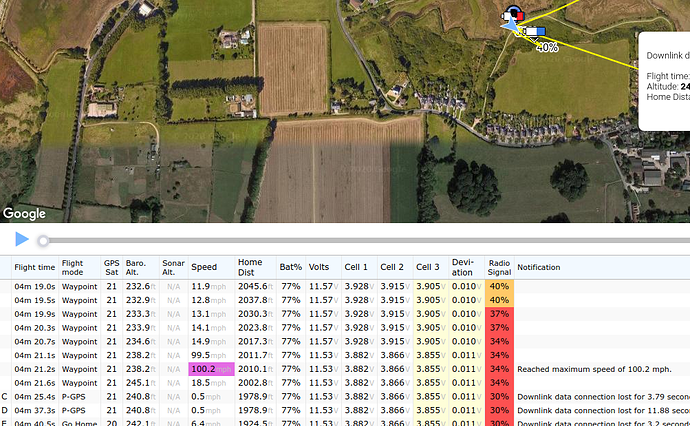Click the downlink info popup on map

coord(664,81)
